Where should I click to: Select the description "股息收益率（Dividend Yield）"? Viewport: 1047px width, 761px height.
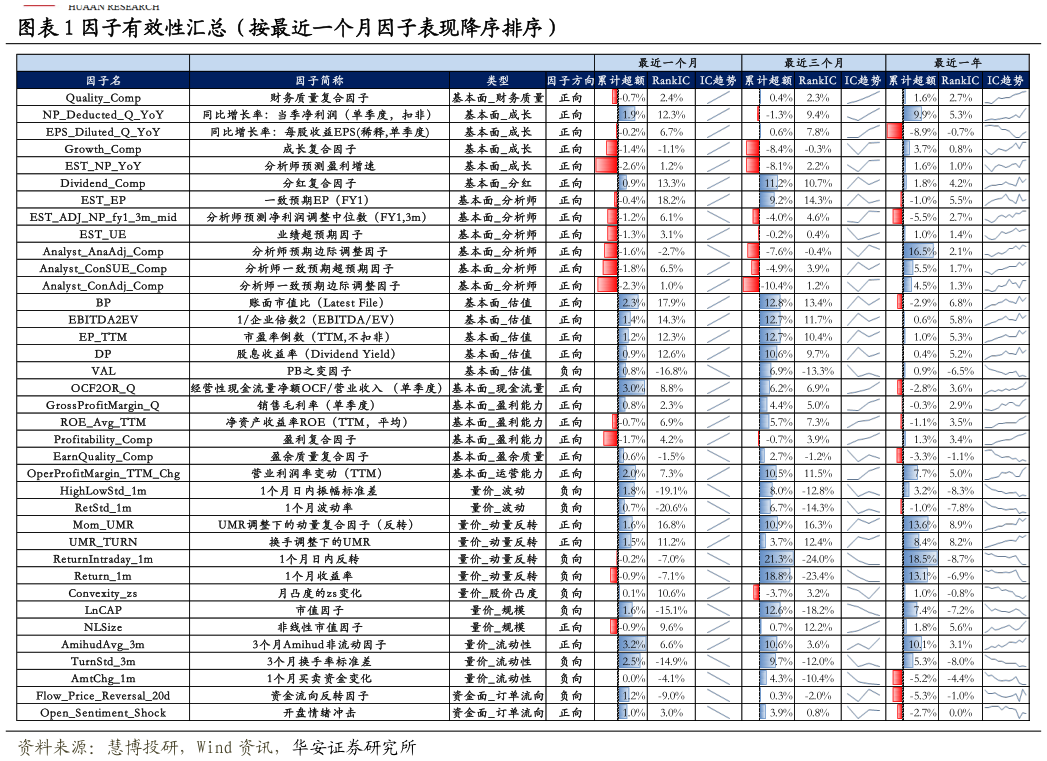click(319, 354)
